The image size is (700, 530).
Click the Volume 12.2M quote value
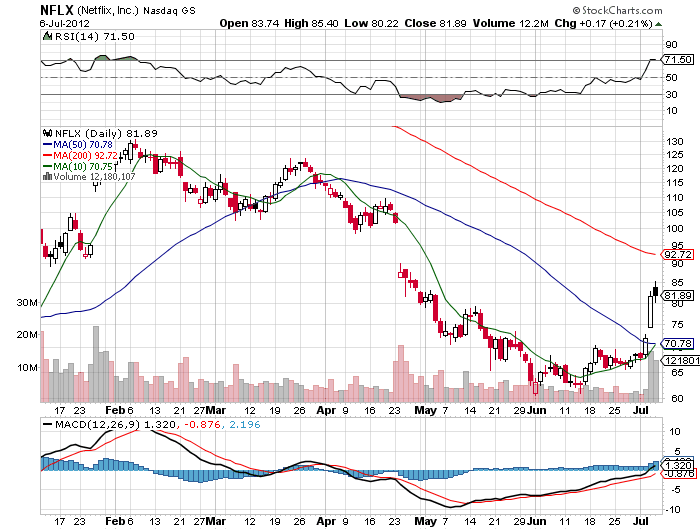511,23
